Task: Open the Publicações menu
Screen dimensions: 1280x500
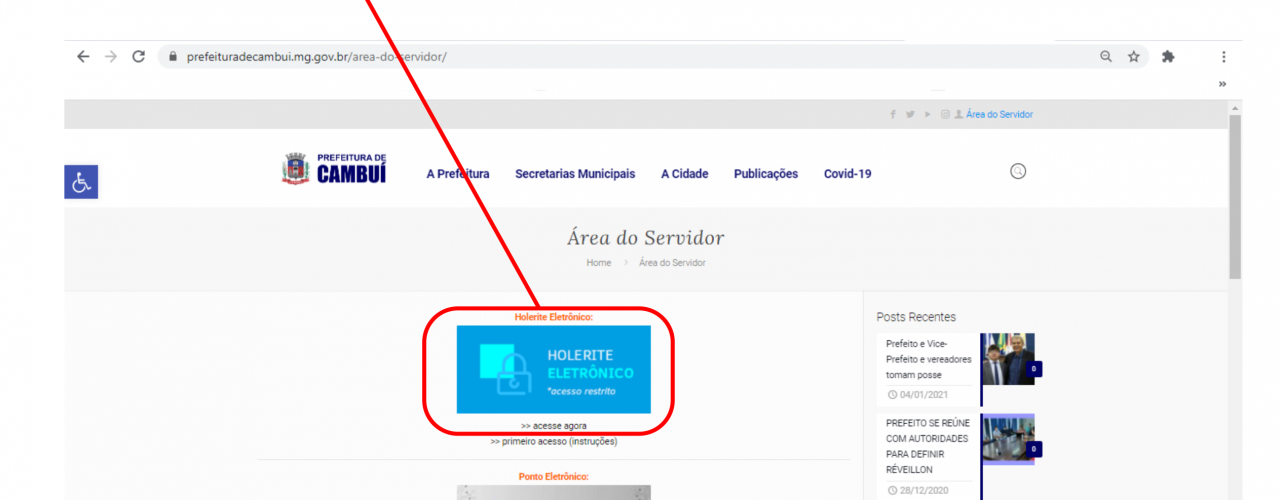Action: click(x=765, y=174)
